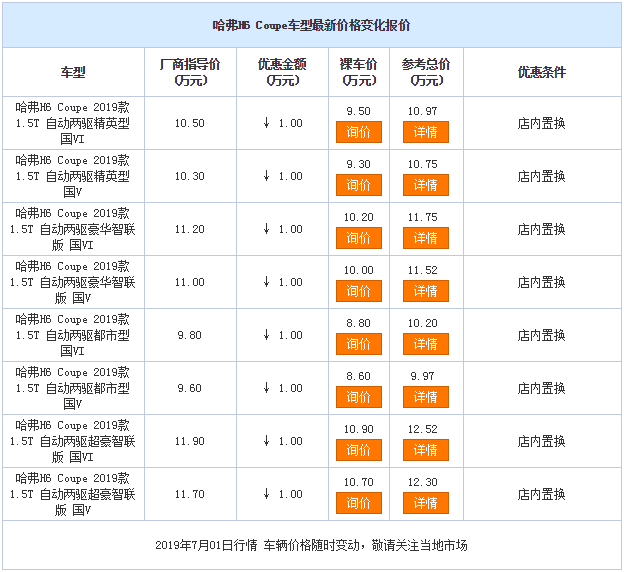Select model name 自动两驱都市型 国V
This screenshot has width=624, height=572.
[x=73, y=388]
